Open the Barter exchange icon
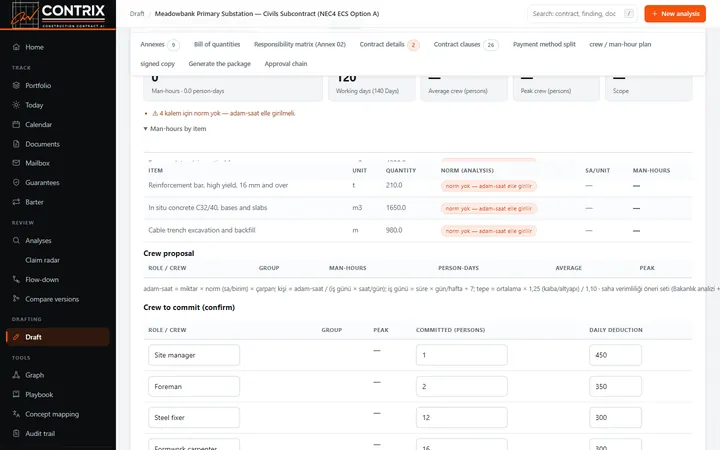The image size is (720, 450). coord(16,202)
